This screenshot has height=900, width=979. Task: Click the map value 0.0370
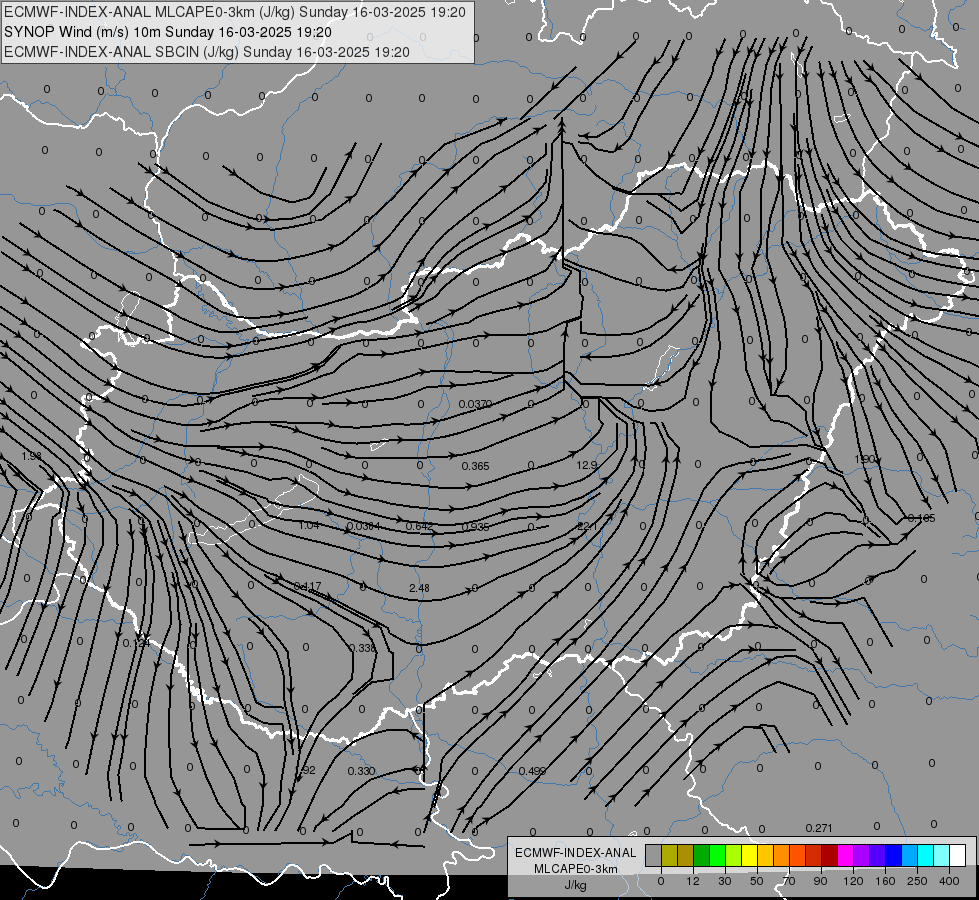[x=475, y=404]
